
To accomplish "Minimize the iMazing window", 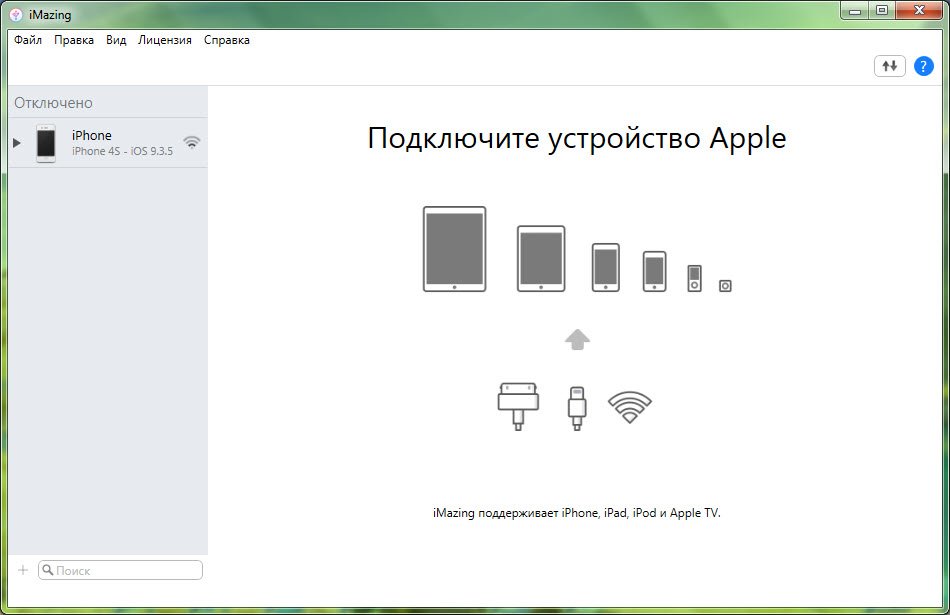I will pyautogui.click(x=855, y=10).
